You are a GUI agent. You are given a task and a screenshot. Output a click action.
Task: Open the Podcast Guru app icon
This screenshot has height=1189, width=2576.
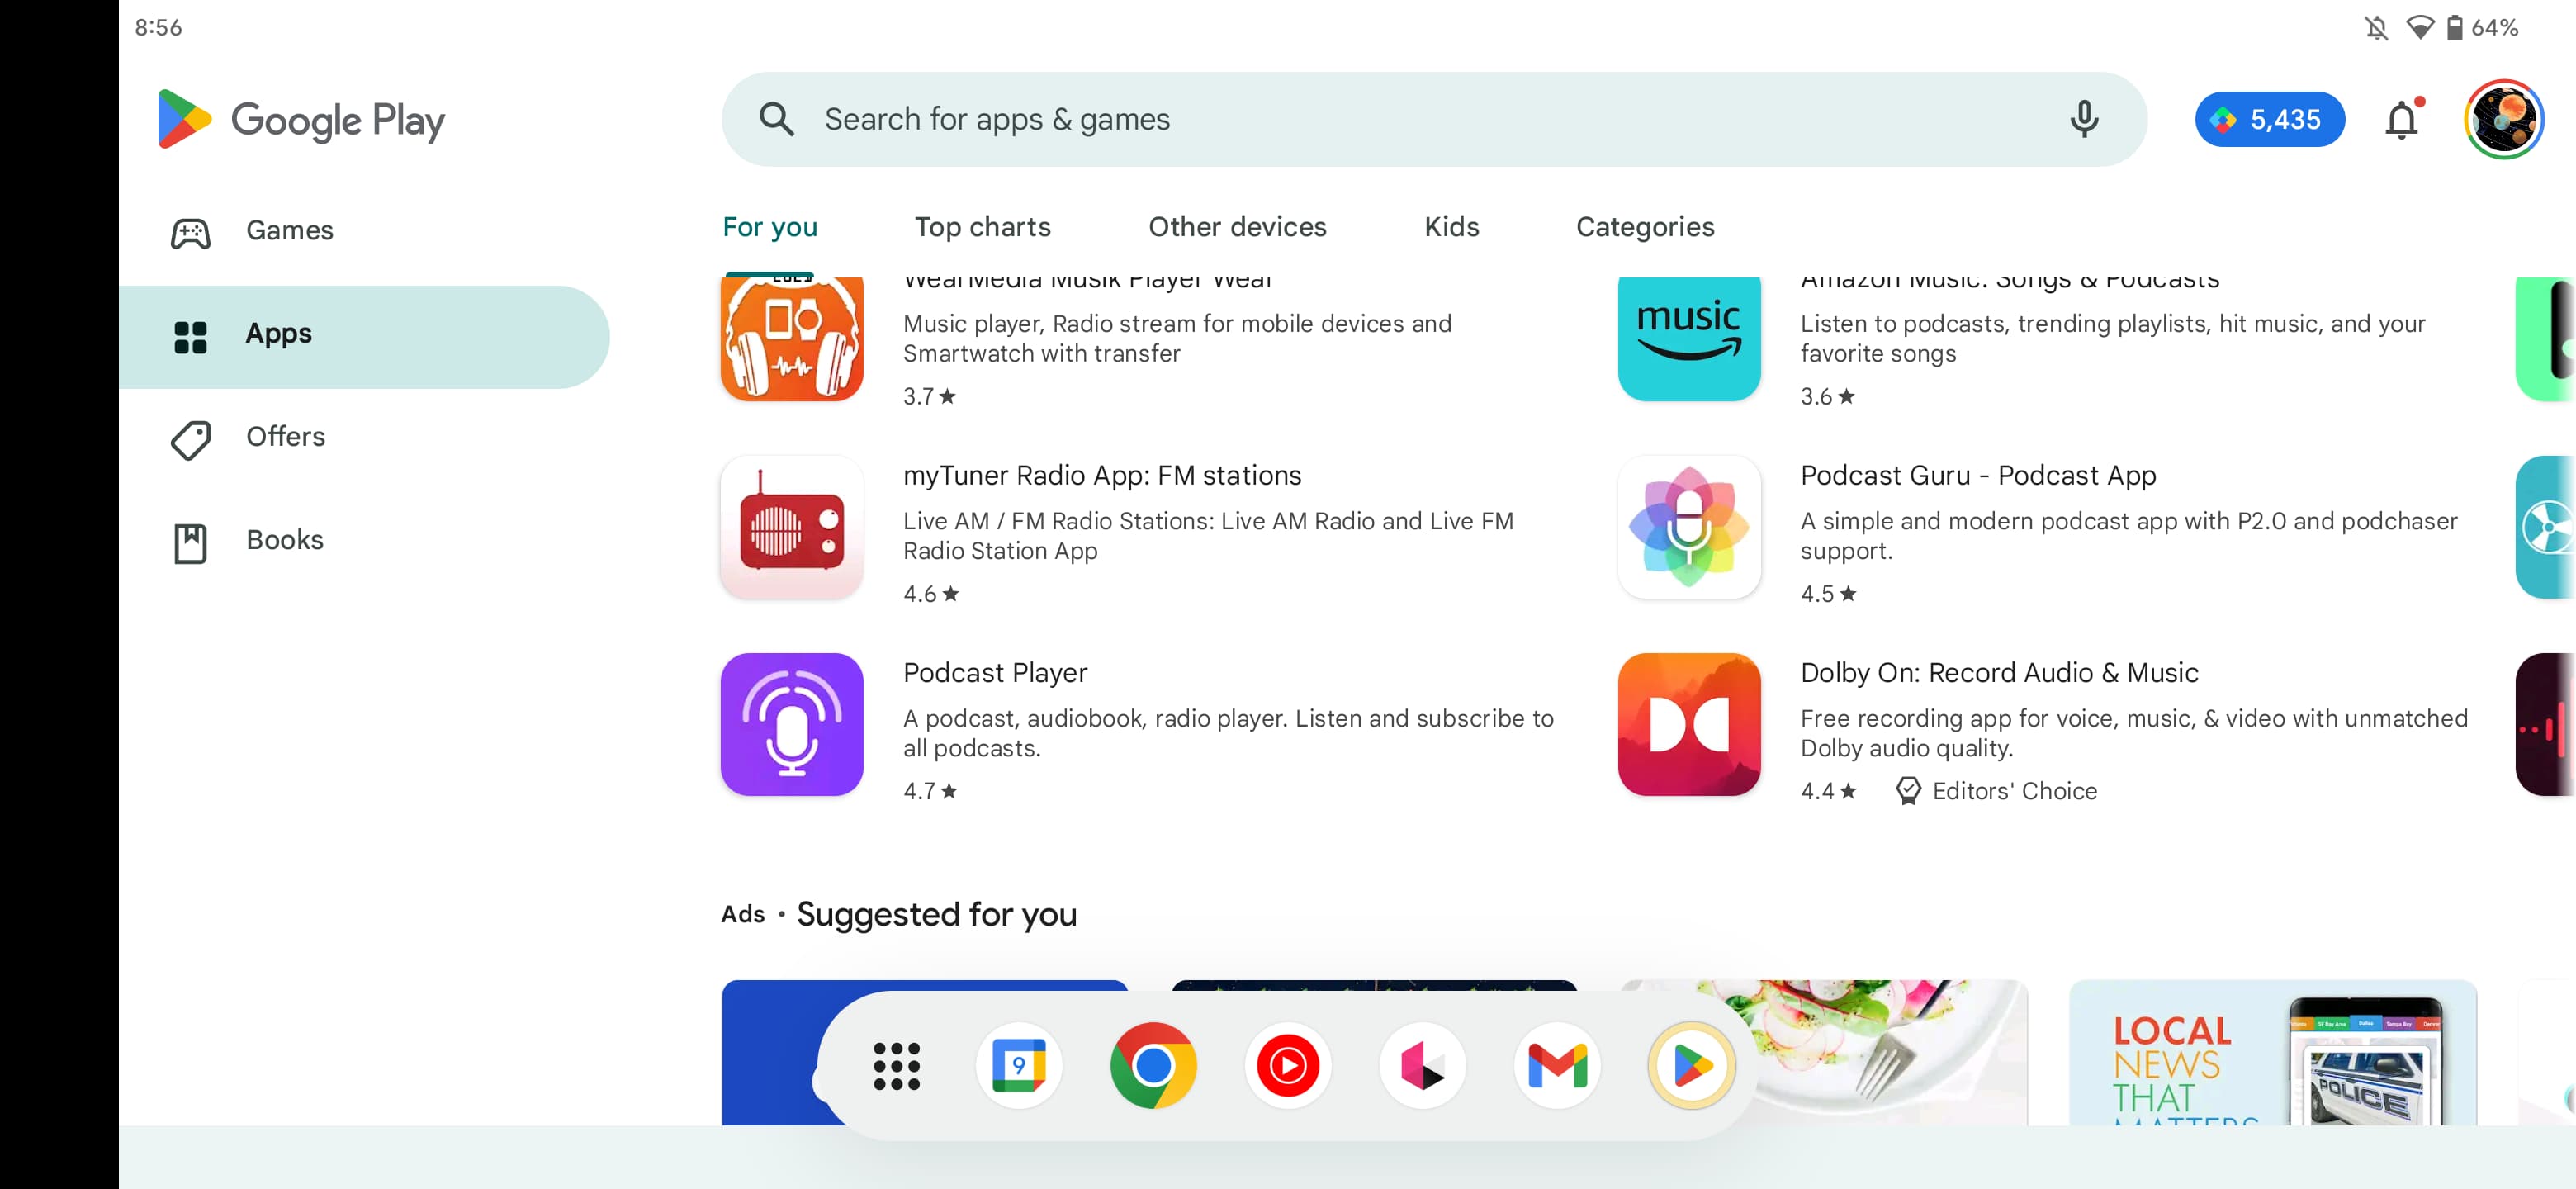coord(1688,527)
